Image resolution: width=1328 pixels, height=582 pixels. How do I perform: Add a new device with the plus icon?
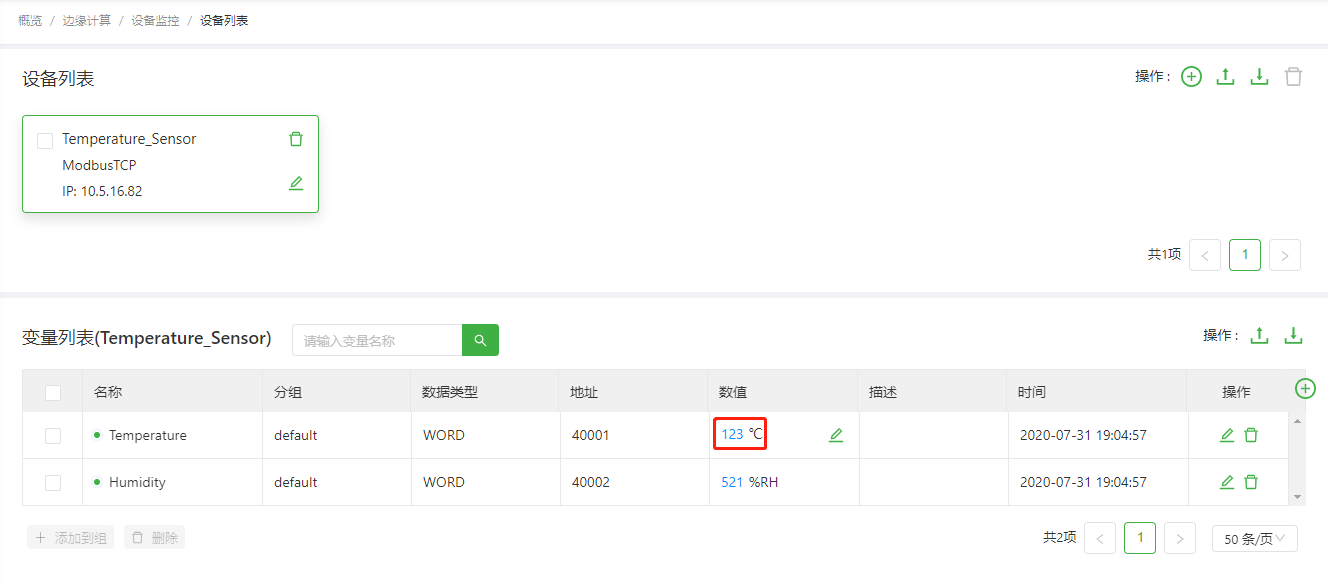(x=1191, y=77)
